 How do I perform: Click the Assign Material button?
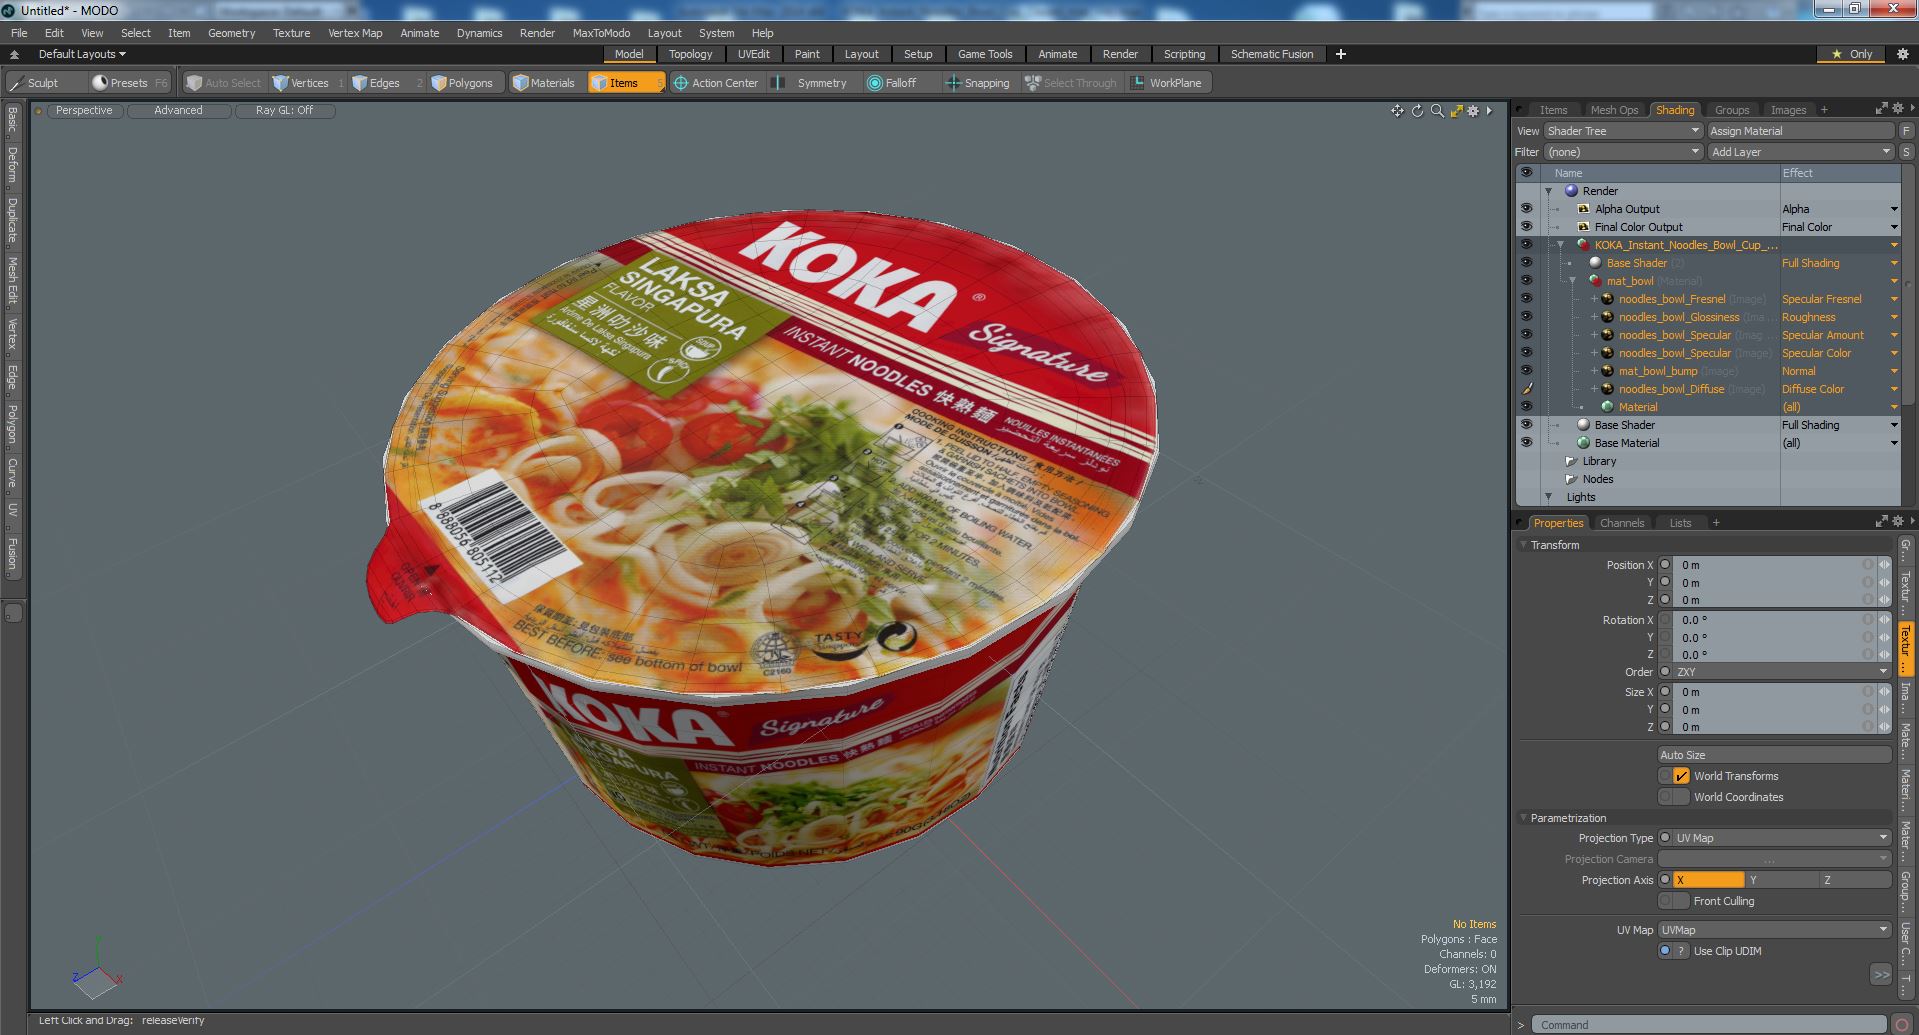click(1800, 131)
